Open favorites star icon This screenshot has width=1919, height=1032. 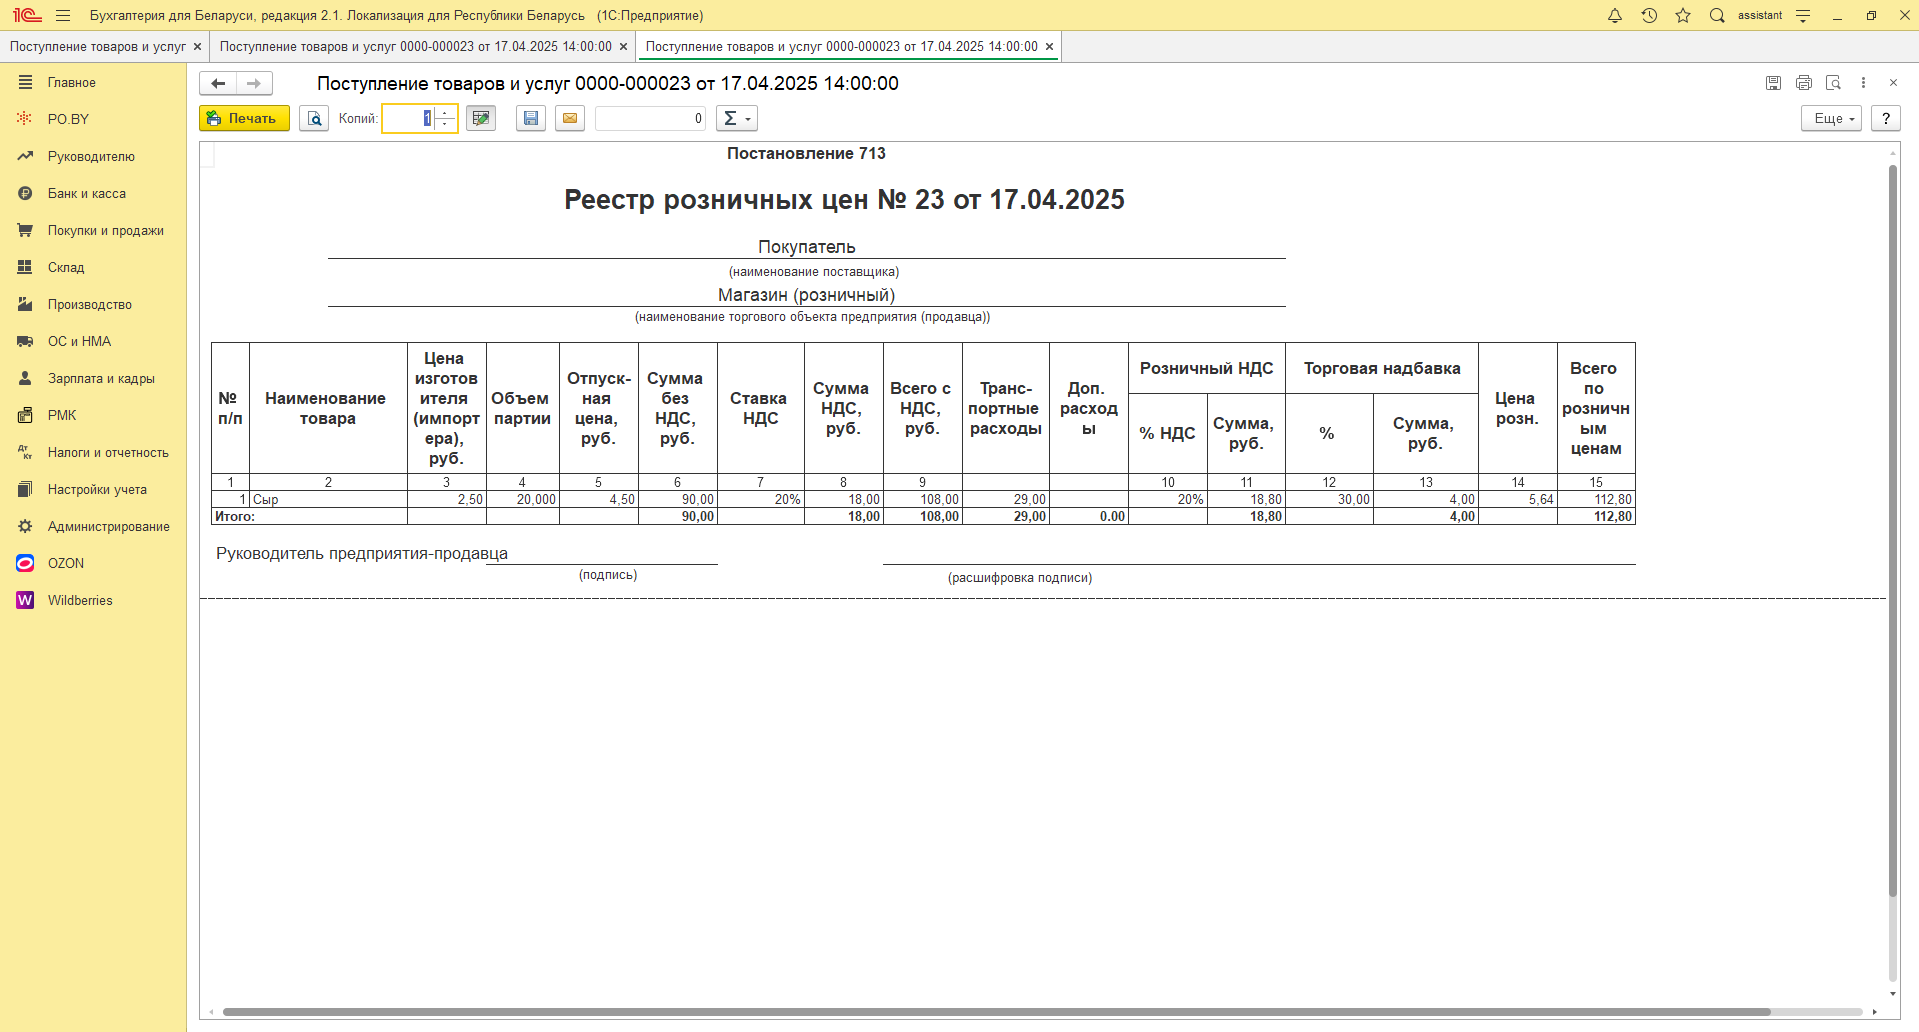pyautogui.click(x=1683, y=16)
